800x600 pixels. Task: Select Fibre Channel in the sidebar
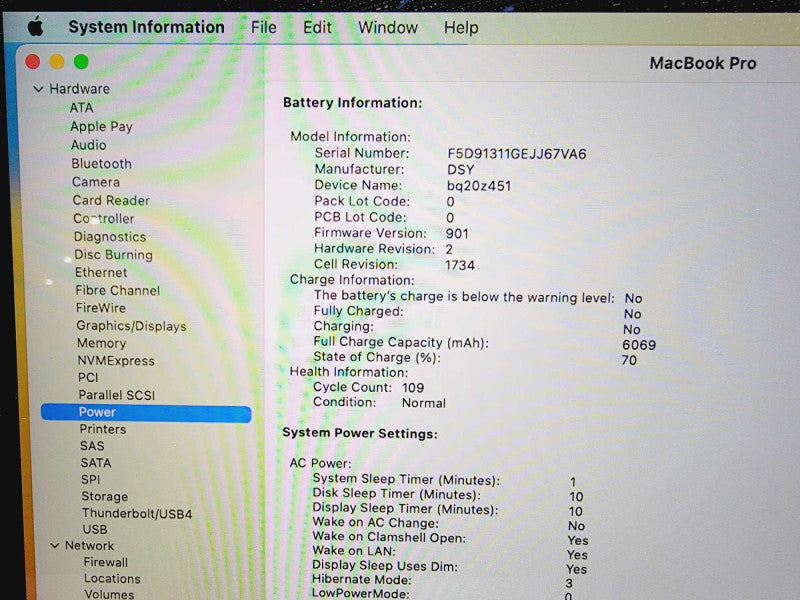click(118, 290)
